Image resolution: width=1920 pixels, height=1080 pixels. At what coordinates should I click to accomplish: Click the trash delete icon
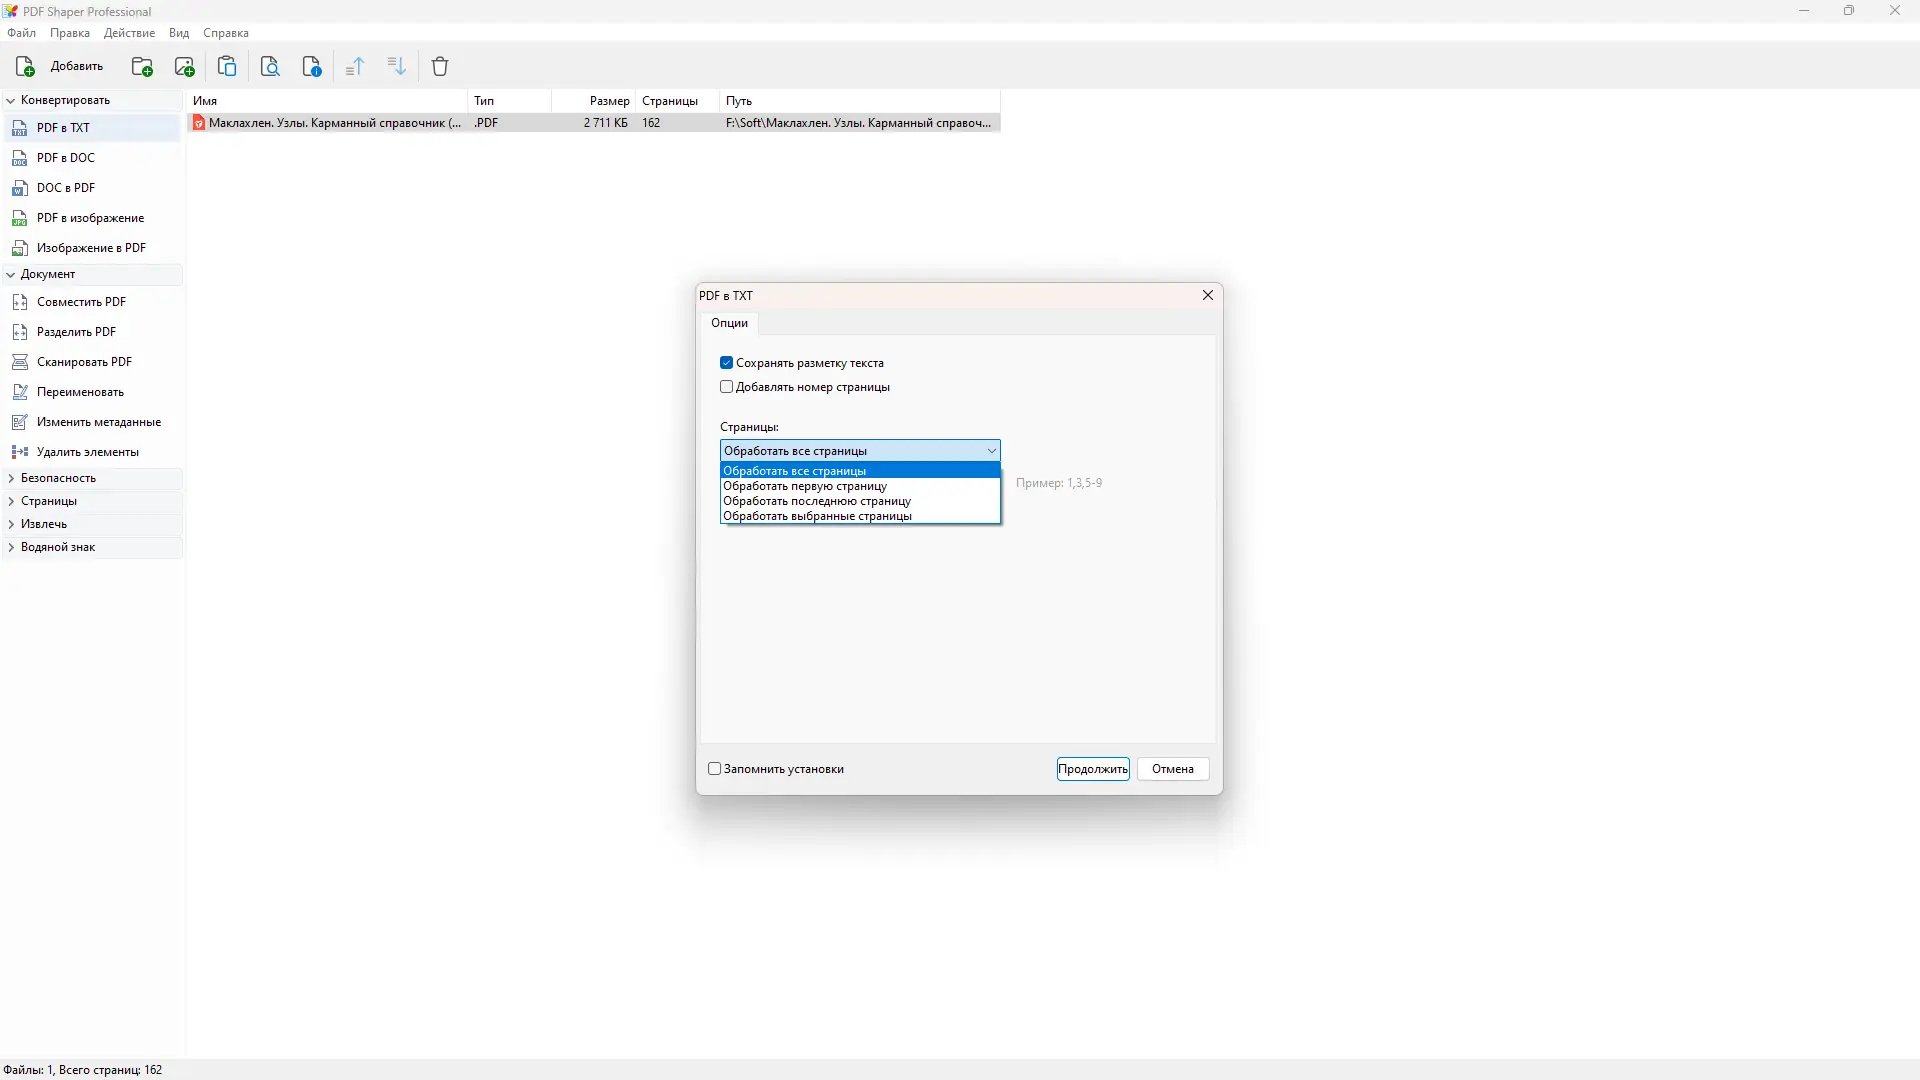click(440, 67)
